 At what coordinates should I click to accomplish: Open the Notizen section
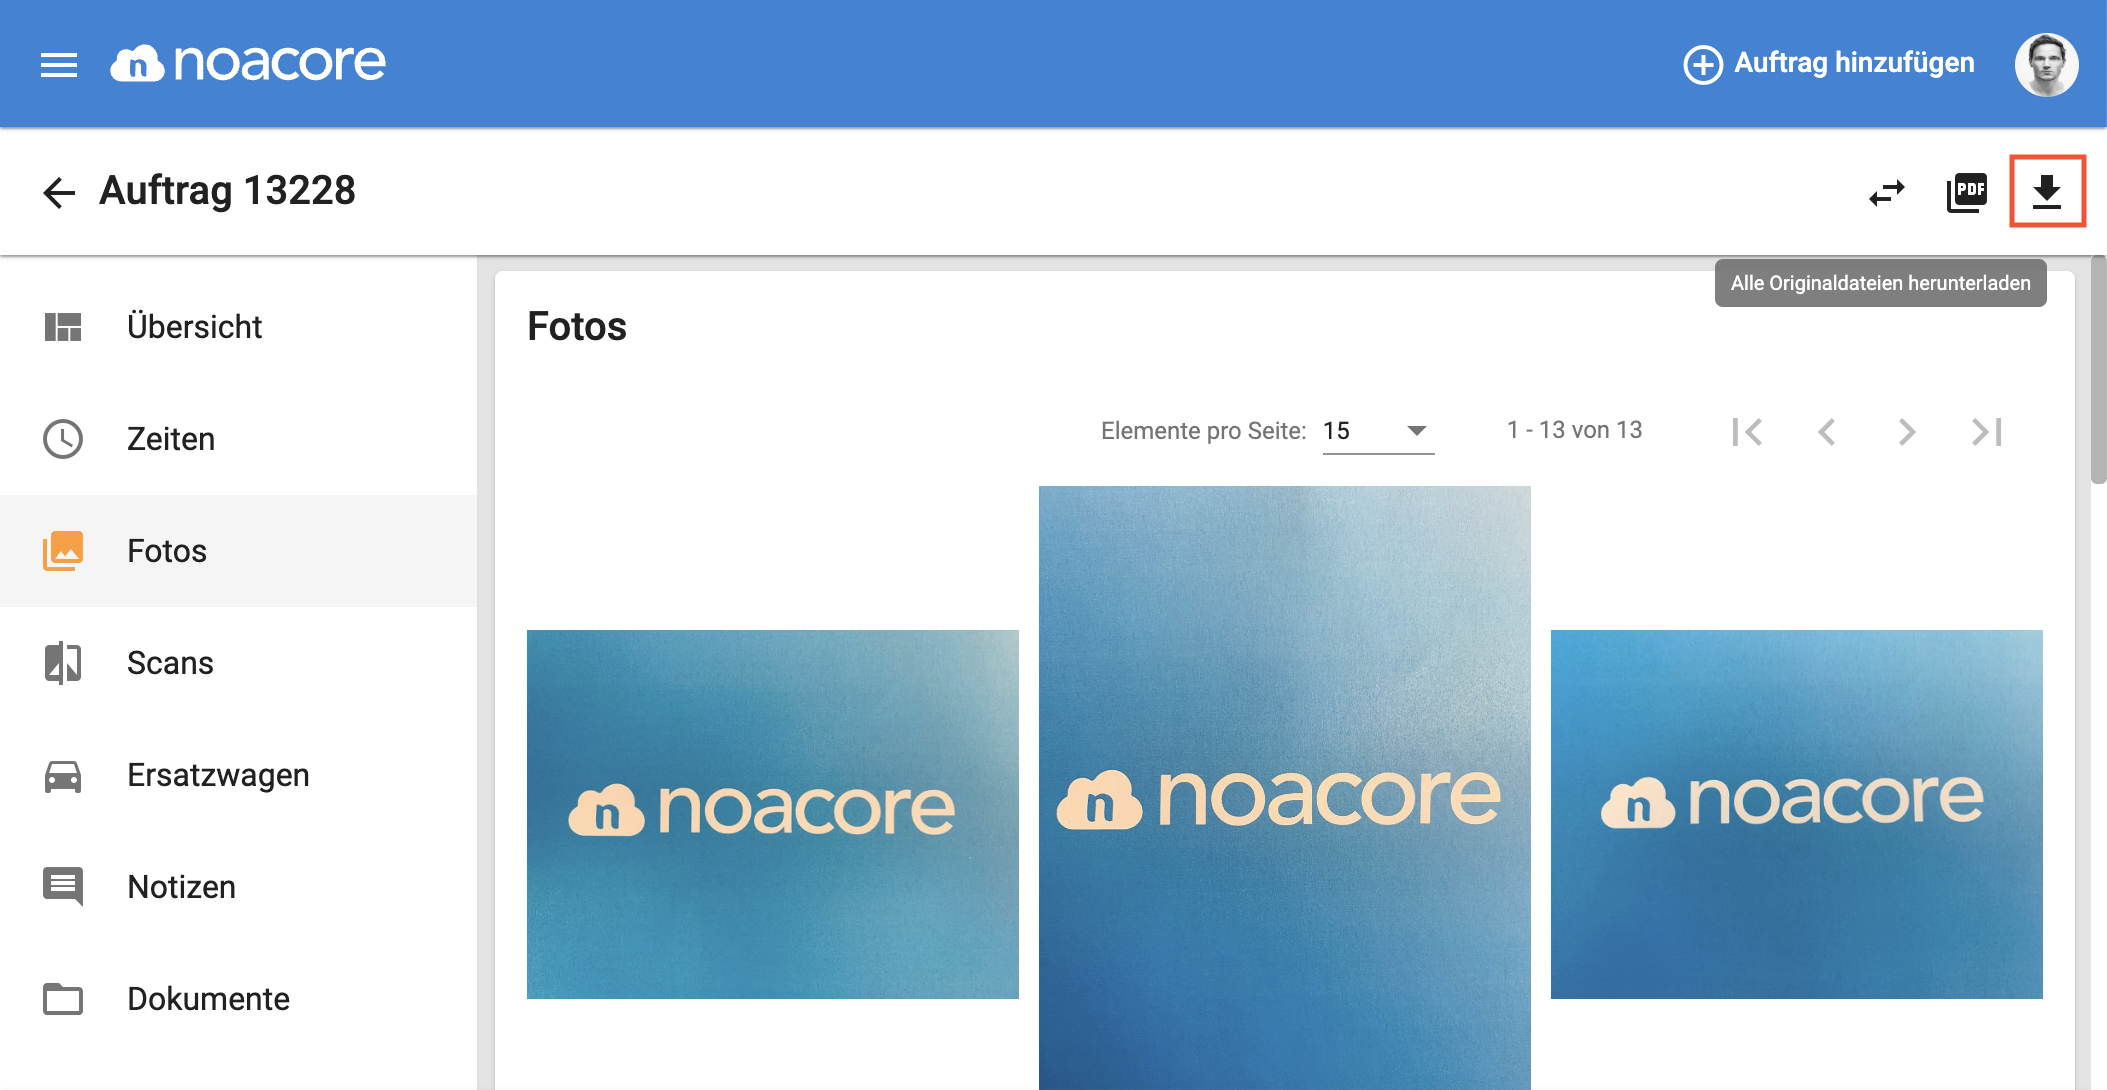pyautogui.click(x=238, y=887)
